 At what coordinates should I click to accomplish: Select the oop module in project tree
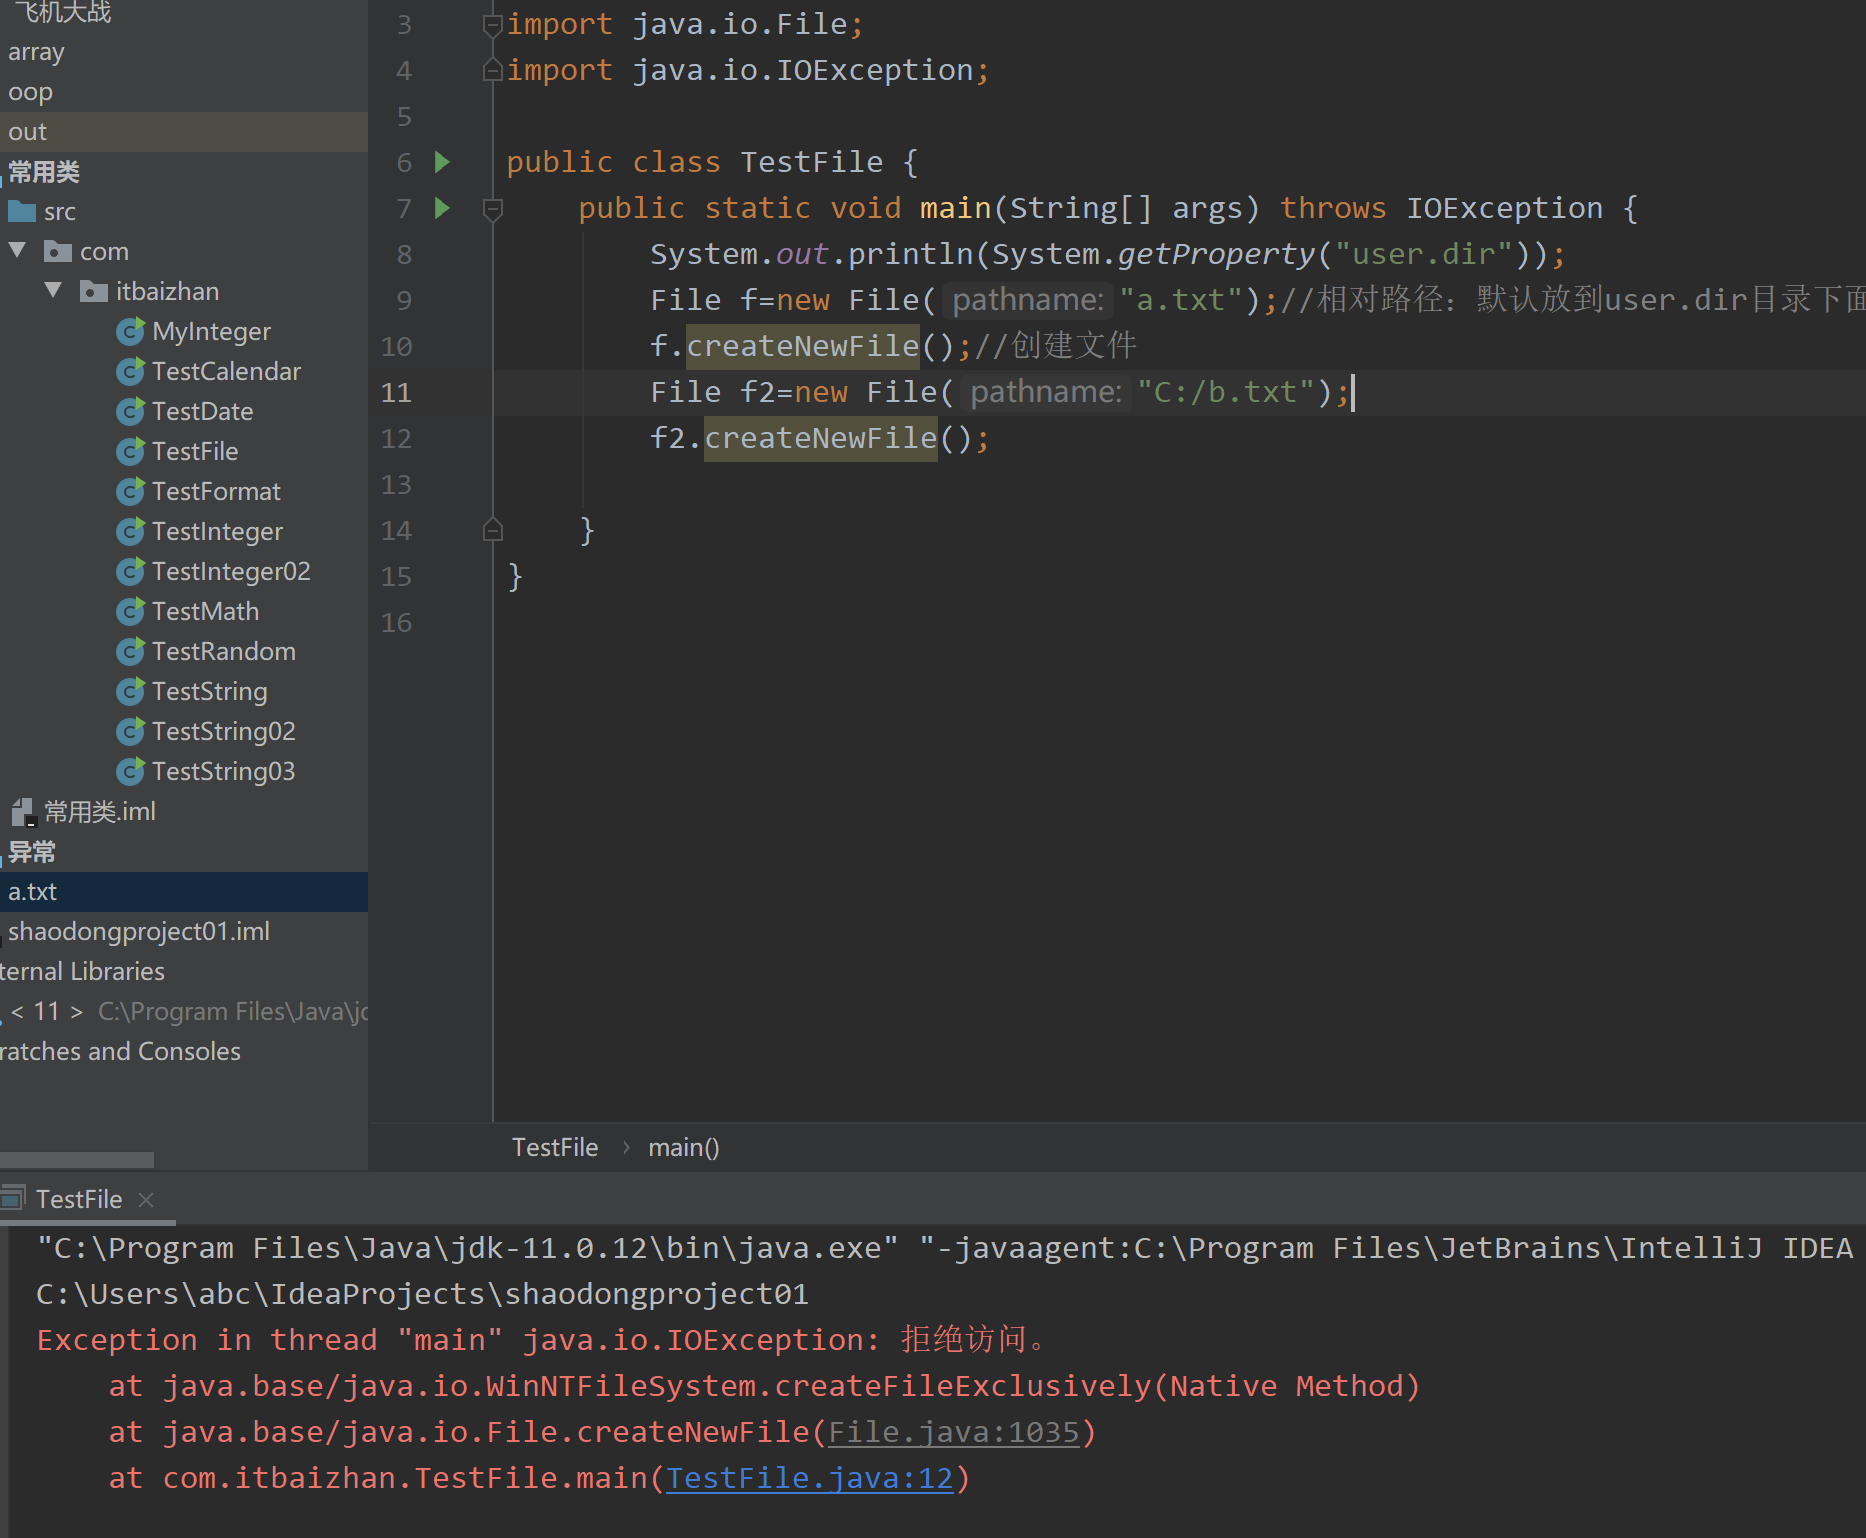pos(184,91)
